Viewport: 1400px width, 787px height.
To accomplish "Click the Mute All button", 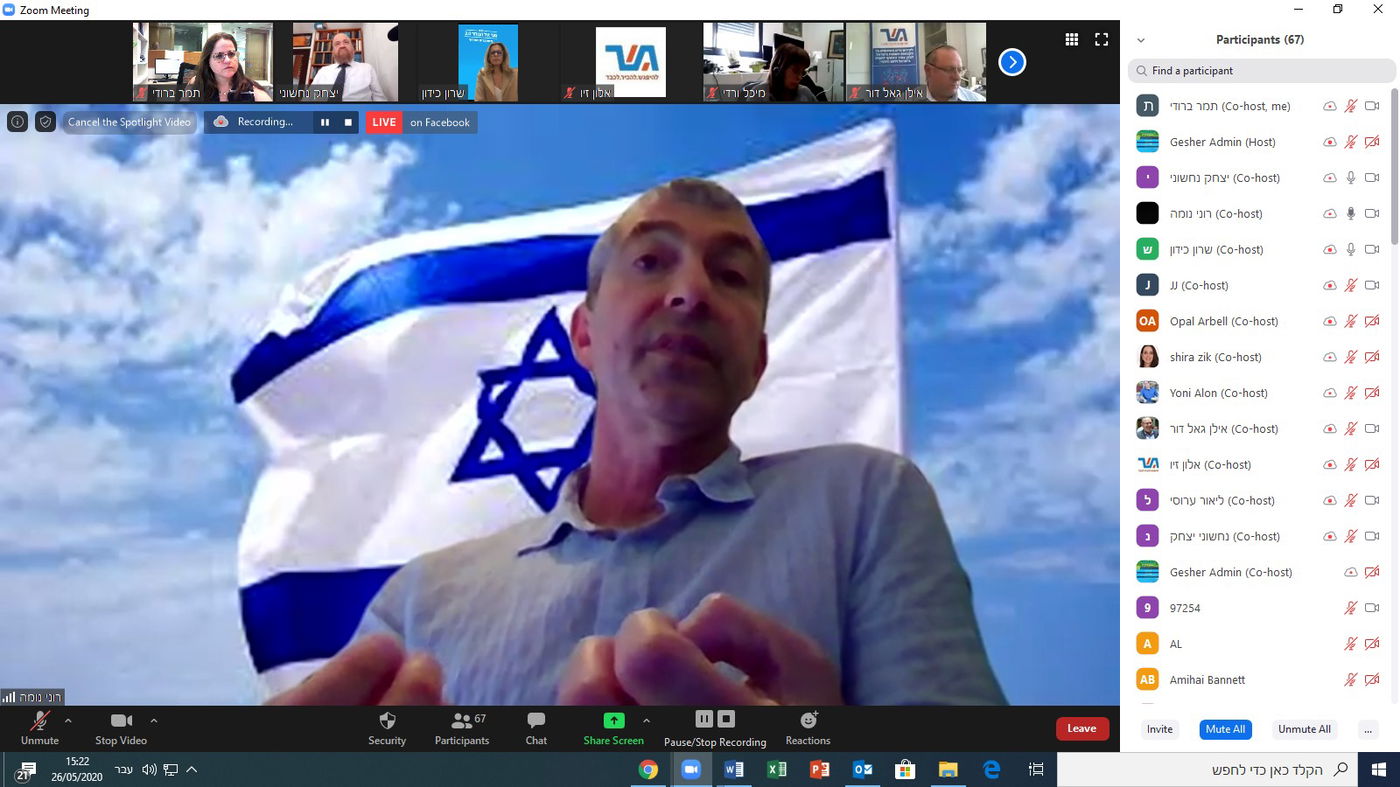I will click(1224, 729).
